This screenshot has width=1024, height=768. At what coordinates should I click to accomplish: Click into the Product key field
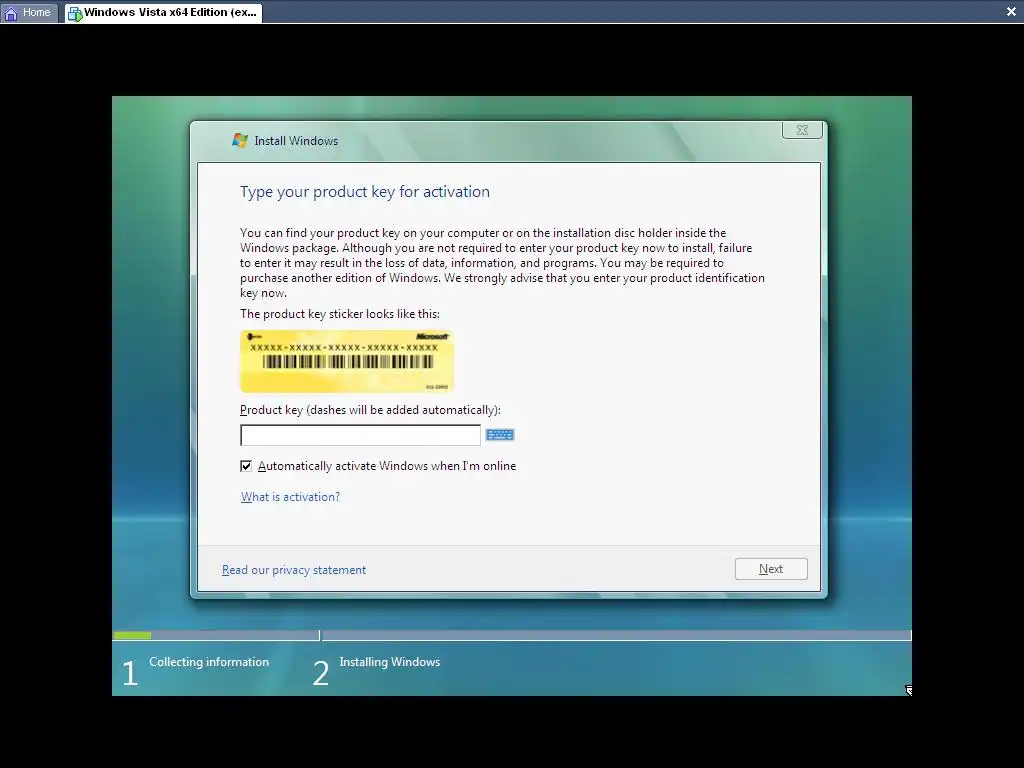[360, 435]
